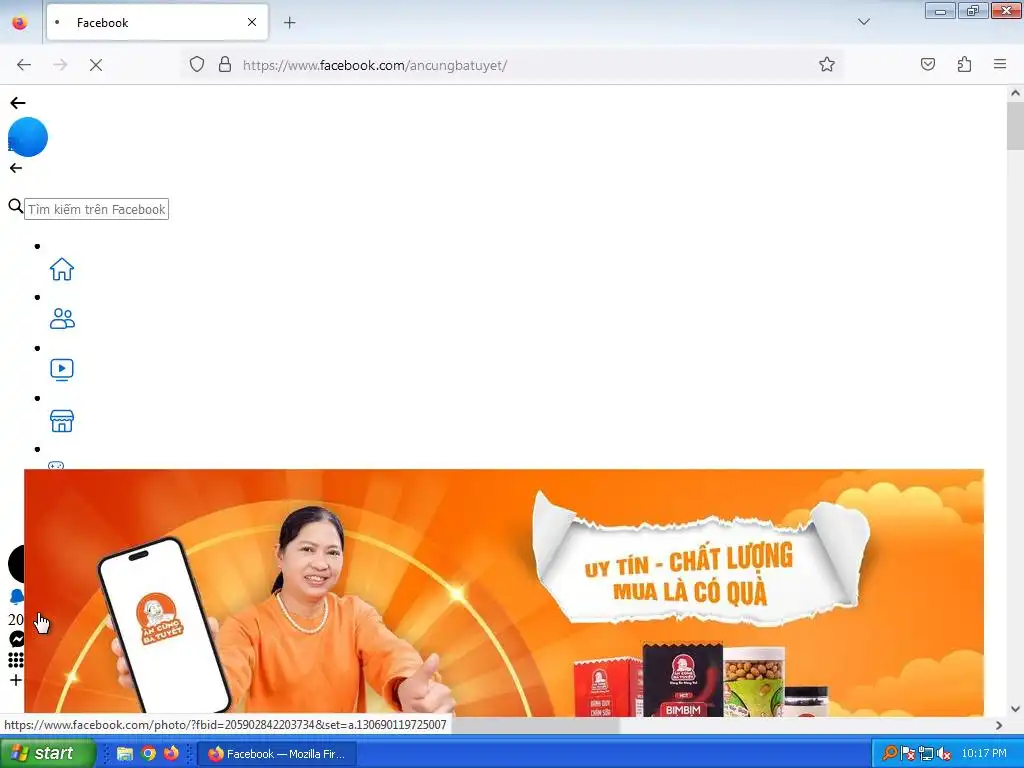The height and width of the screenshot is (768, 1024).
Task: Stop loading the current page
Action: (96, 65)
